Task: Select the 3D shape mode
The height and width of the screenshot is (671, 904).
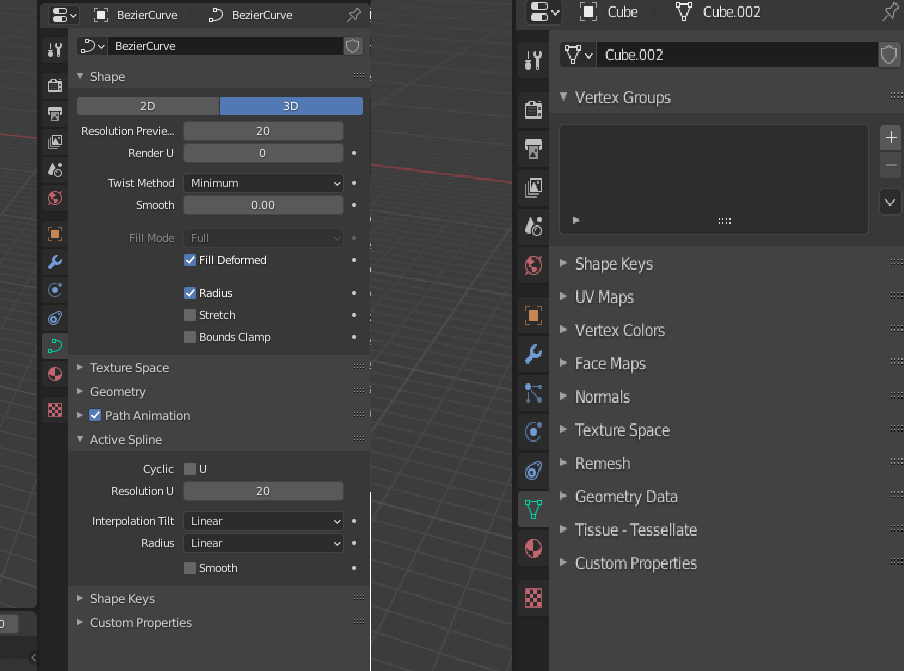Action: pos(291,106)
